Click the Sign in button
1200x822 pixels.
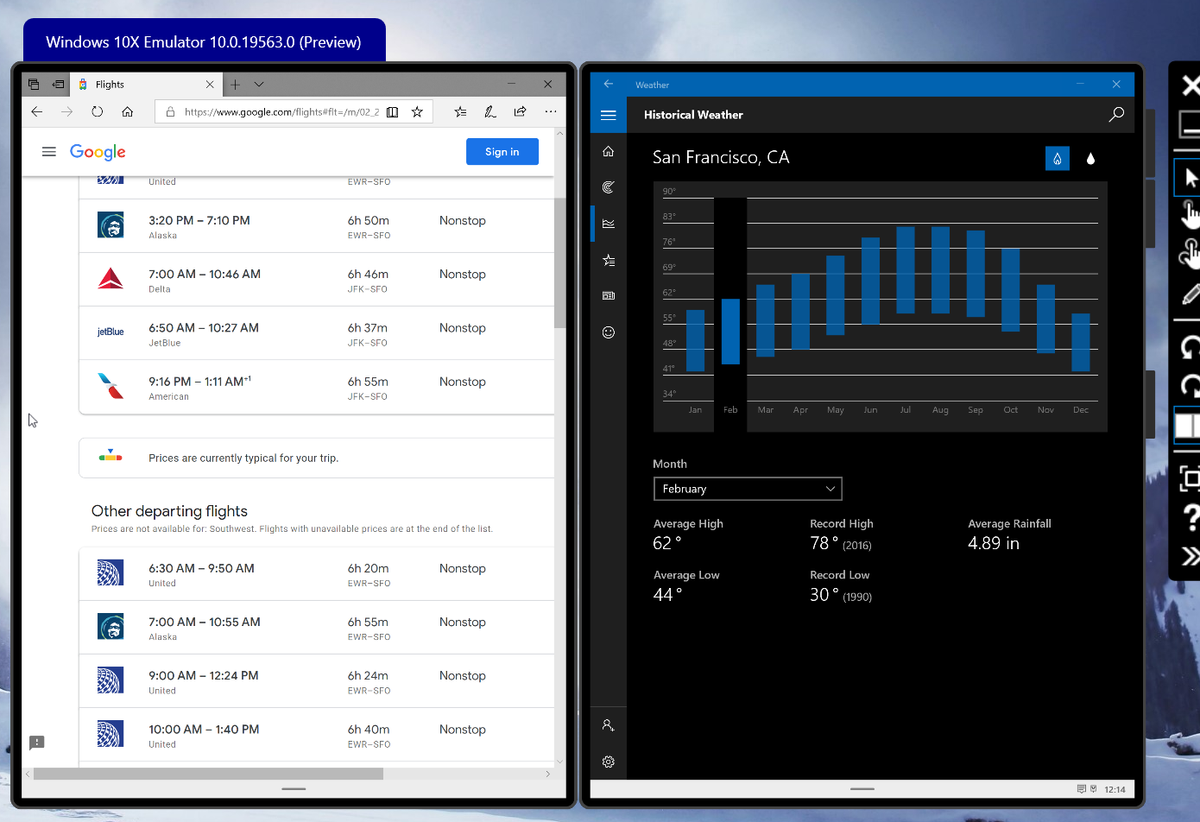(x=502, y=152)
